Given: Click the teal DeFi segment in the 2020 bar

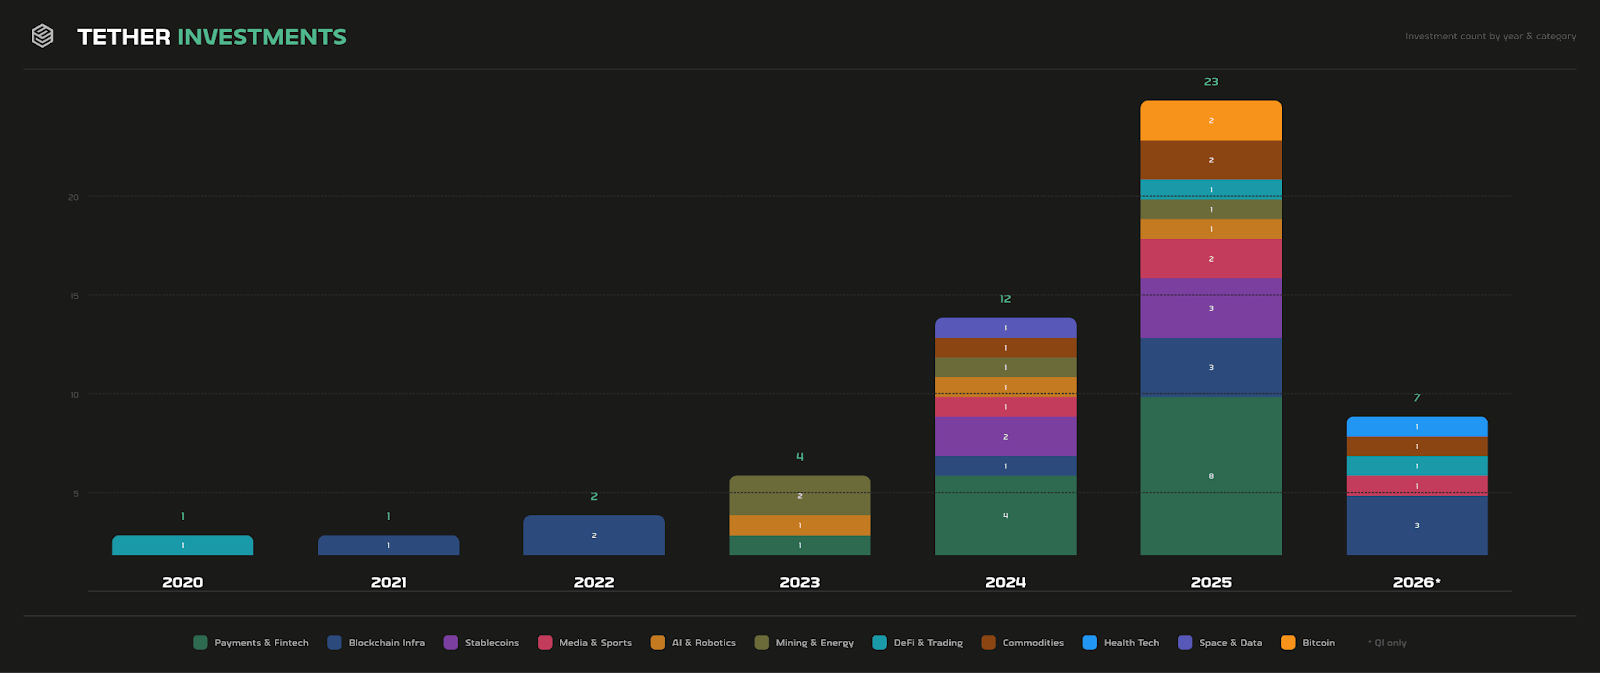Looking at the screenshot, I should pyautogui.click(x=183, y=545).
